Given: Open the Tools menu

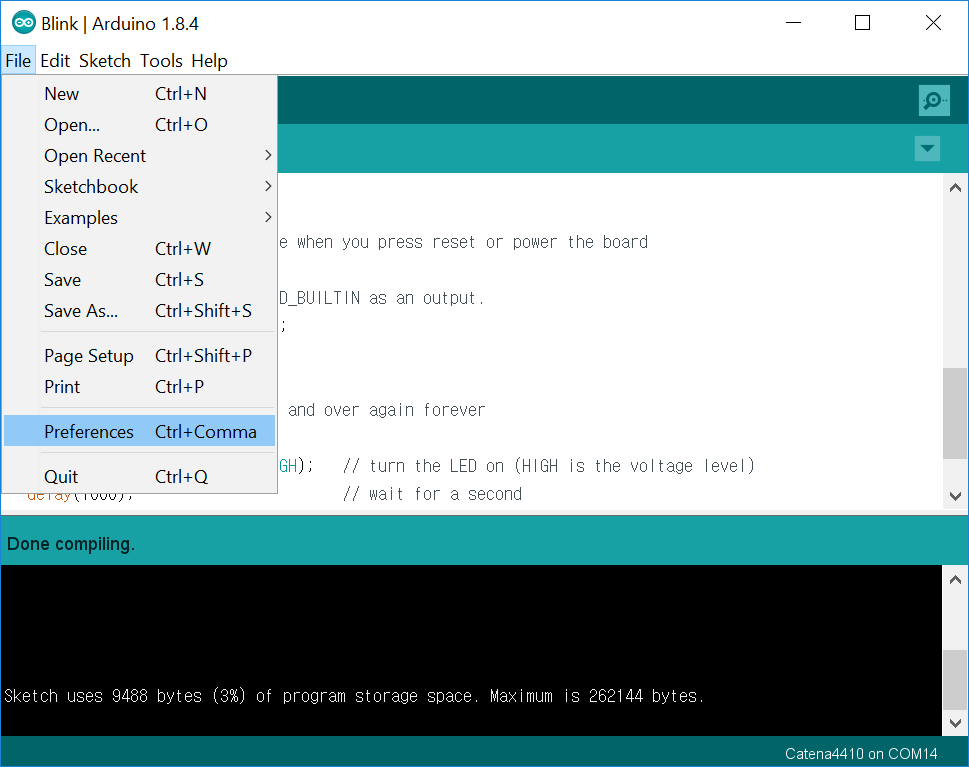Looking at the screenshot, I should point(161,61).
